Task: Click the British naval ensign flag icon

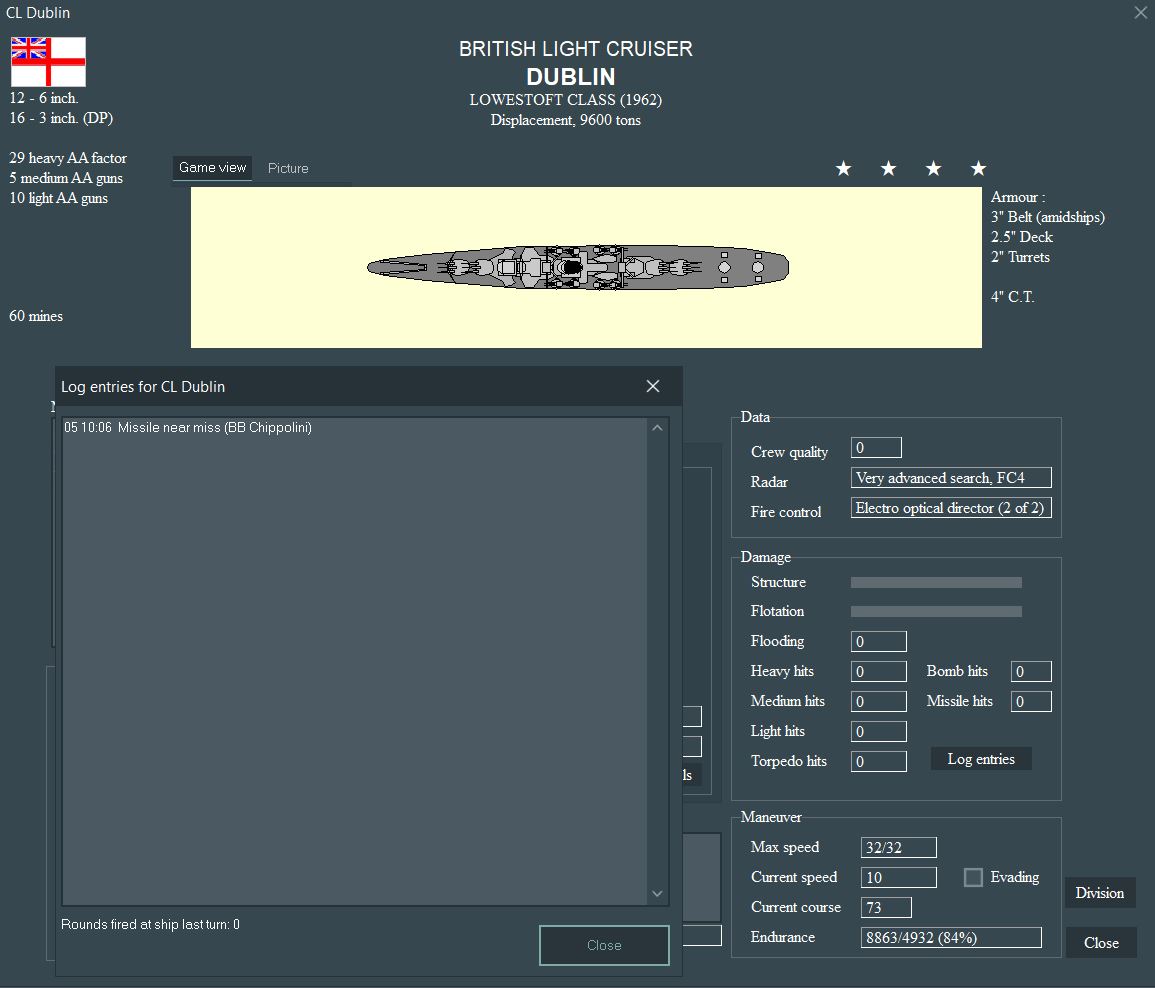Action: click(48, 62)
